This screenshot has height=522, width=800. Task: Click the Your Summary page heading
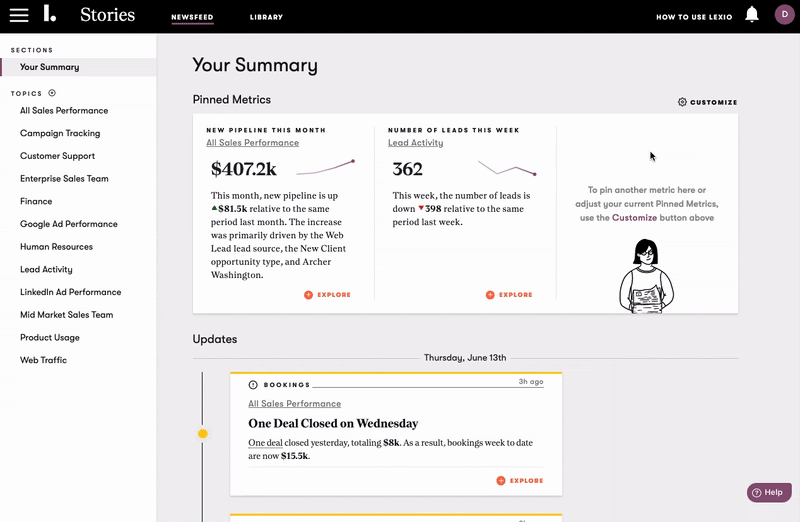click(x=255, y=65)
